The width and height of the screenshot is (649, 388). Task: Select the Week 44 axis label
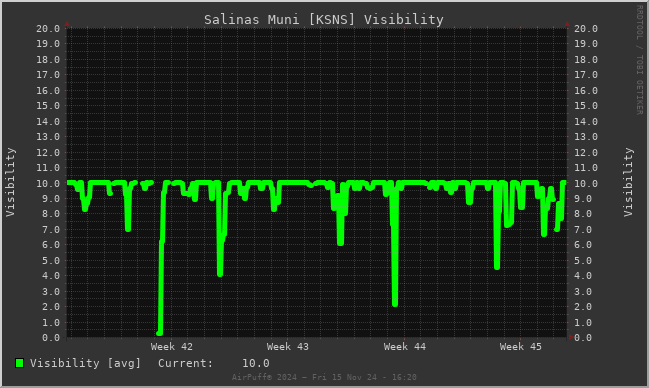tap(404, 347)
